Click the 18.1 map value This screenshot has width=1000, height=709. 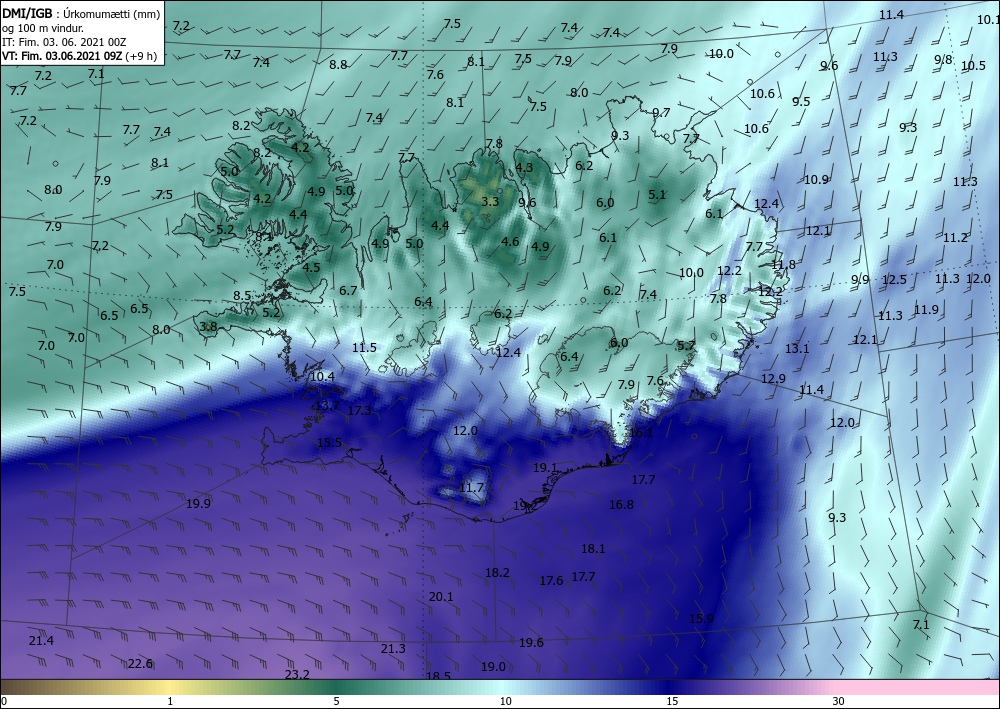[x=593, y=548]
